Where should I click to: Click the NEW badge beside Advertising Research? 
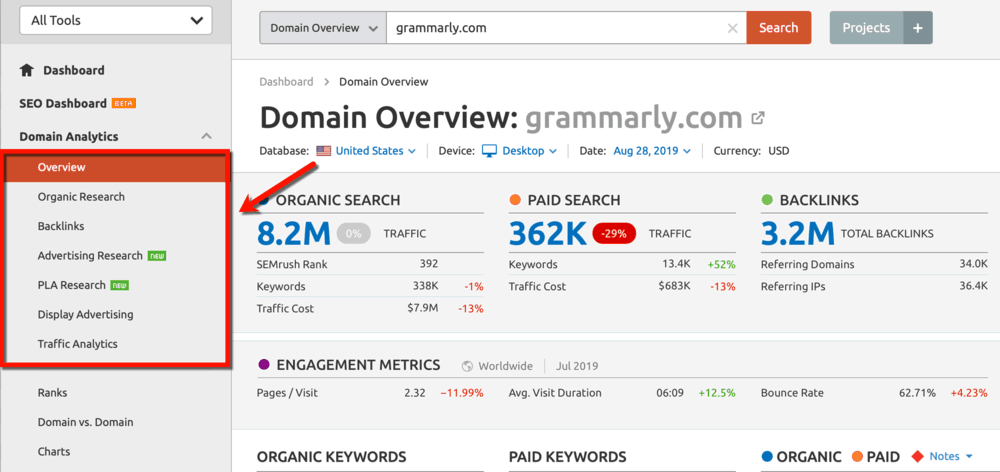tap(157, 256)
